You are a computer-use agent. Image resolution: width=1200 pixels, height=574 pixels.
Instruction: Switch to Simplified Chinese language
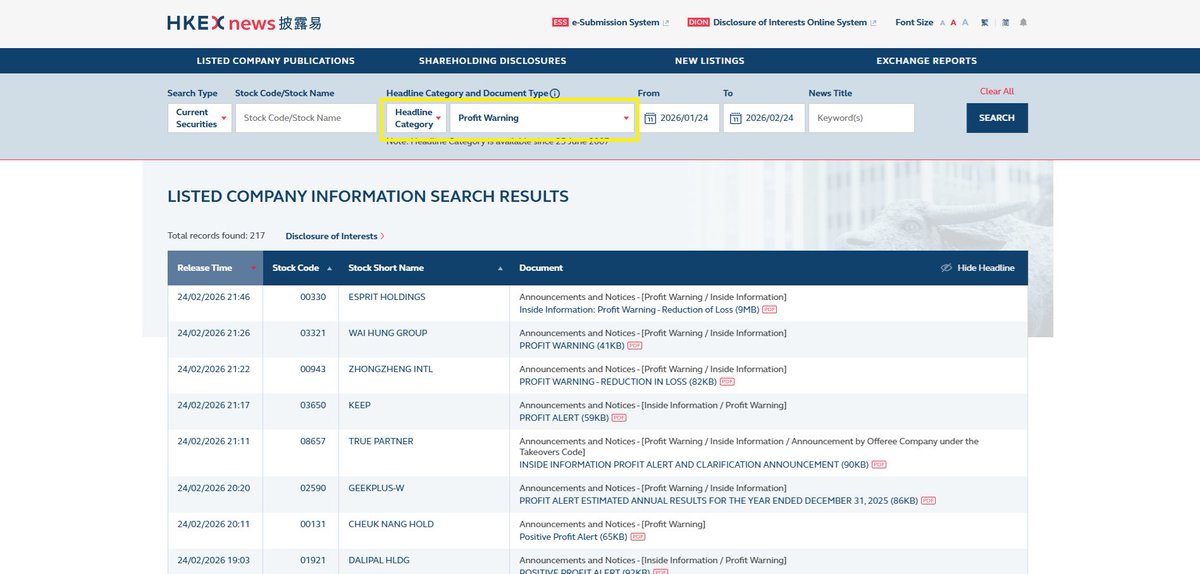[1005, 22]
